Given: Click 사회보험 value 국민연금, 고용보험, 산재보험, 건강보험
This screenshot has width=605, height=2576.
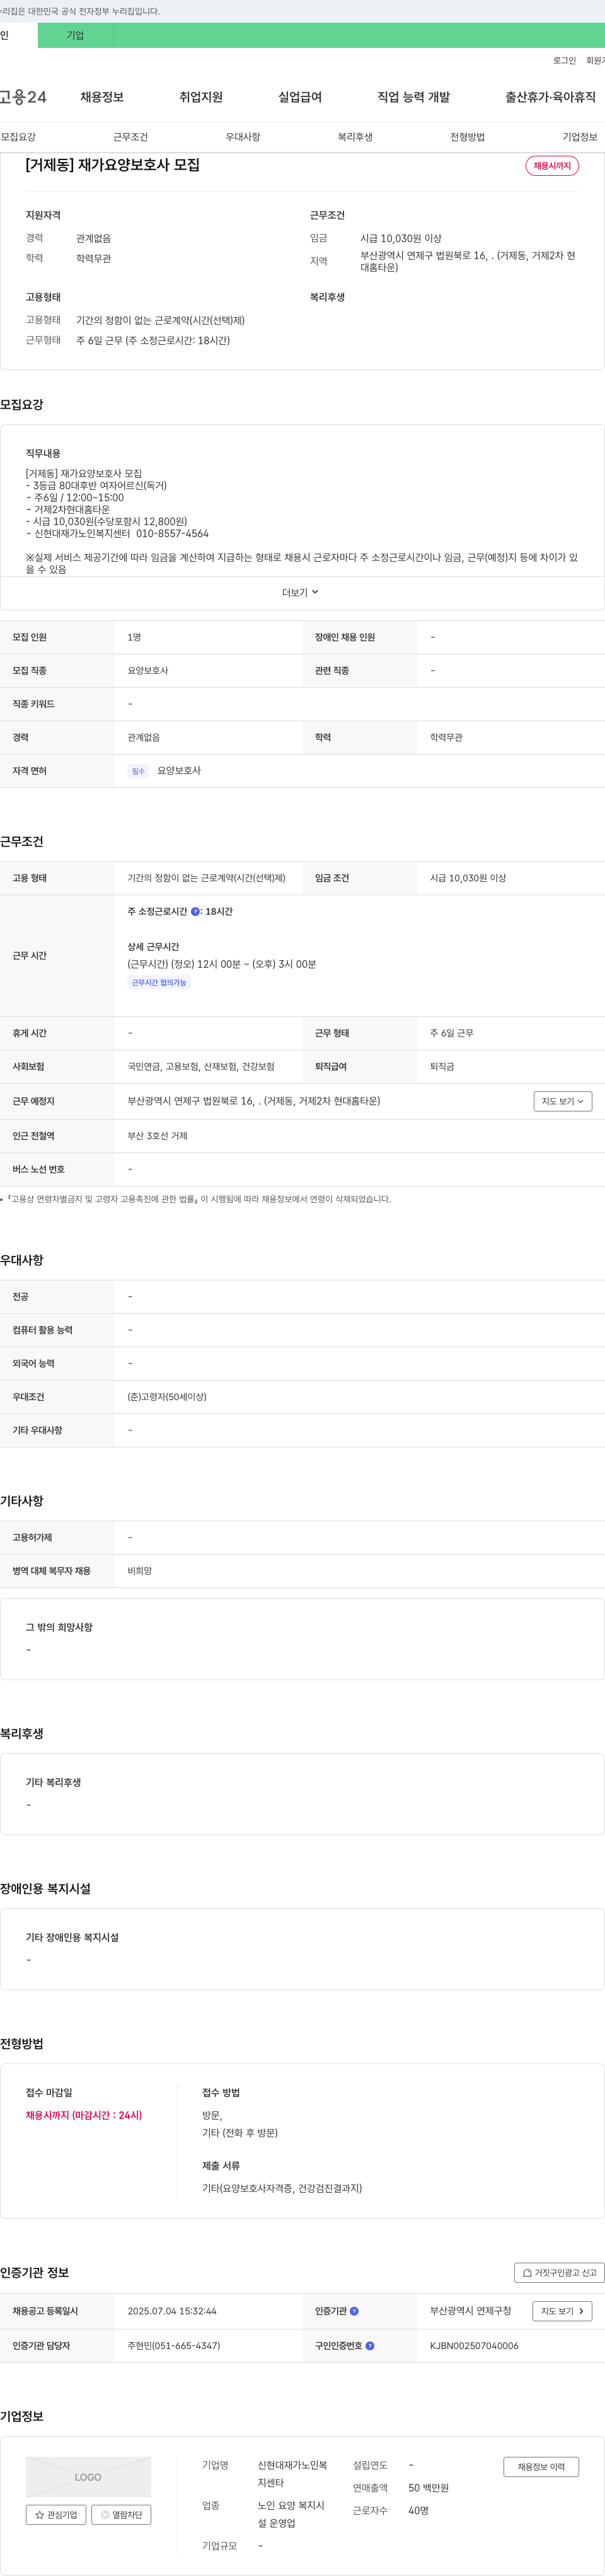Looking at the screenshot, I should tap(201, 1067).
